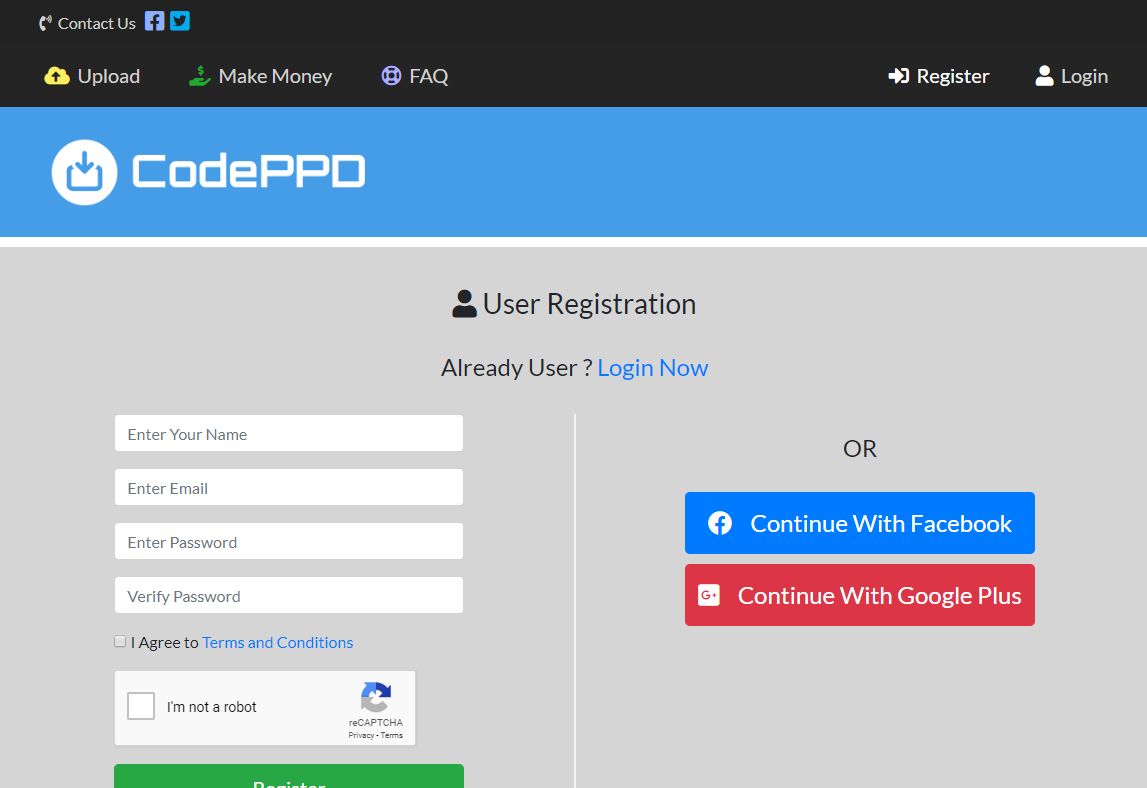Click the reCAPTCHA logo icon
The width and height of the screenshot is (1147, 788).
[375, 697]
